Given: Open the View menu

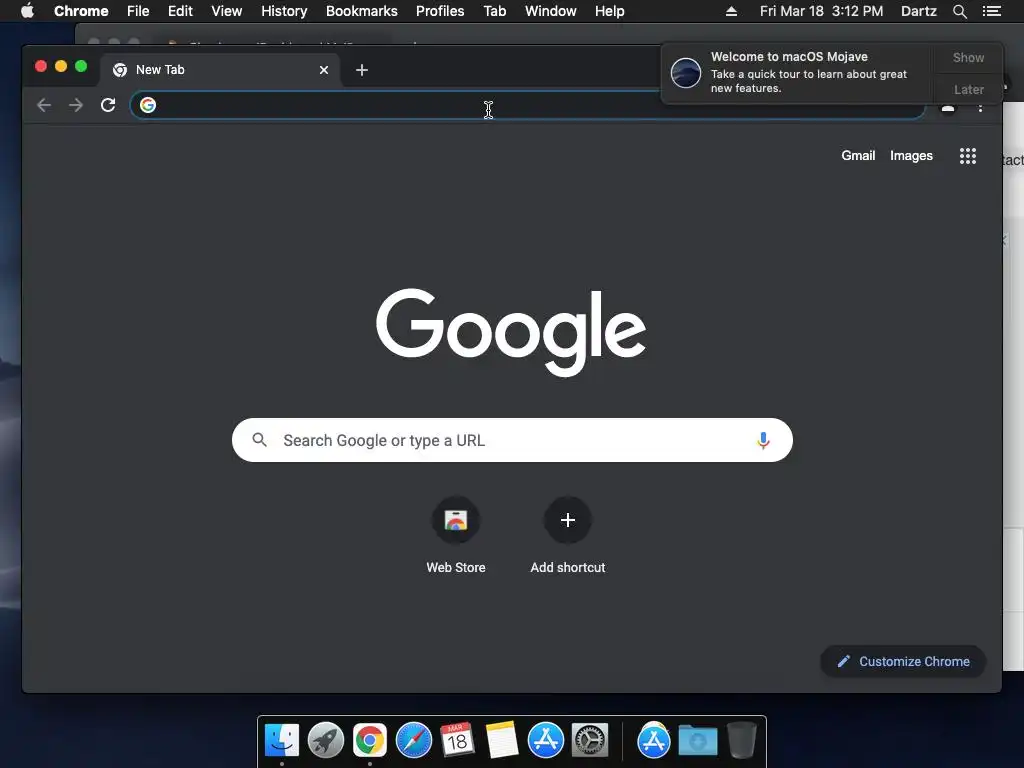Looking at the screenshot, I should (x=227, y=11).
